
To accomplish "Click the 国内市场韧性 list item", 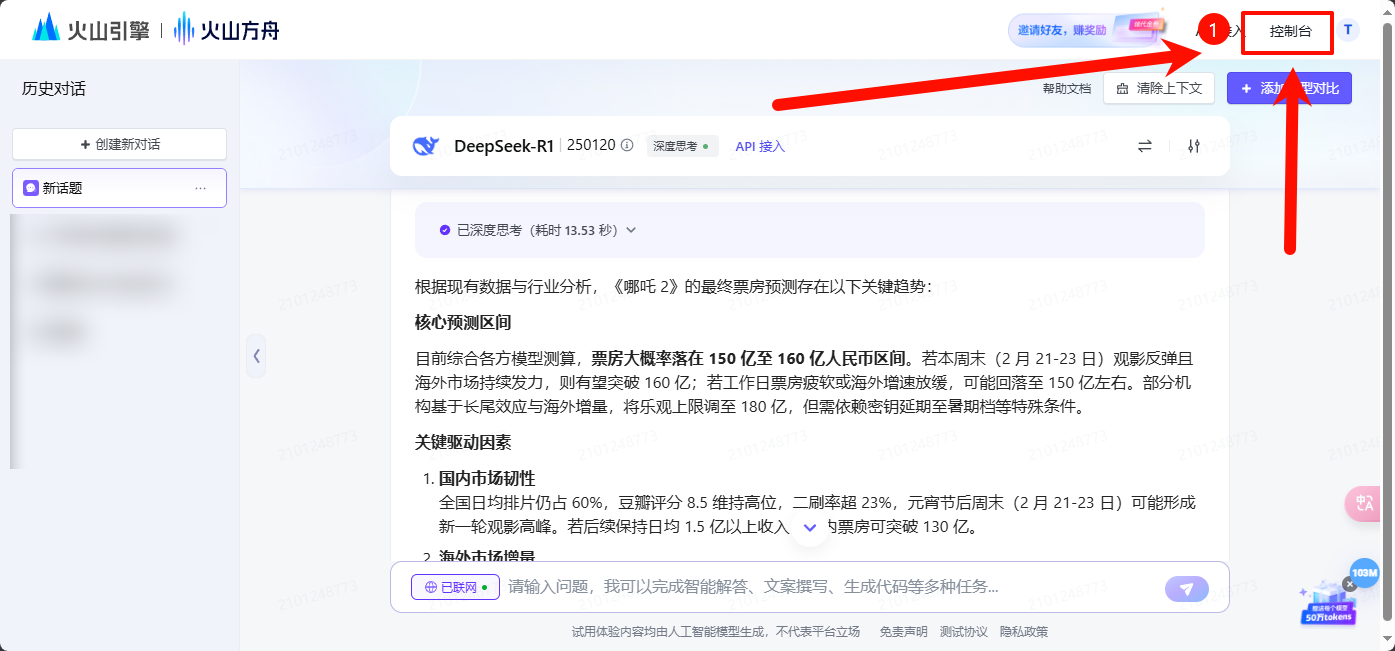I will click(487, 478).
